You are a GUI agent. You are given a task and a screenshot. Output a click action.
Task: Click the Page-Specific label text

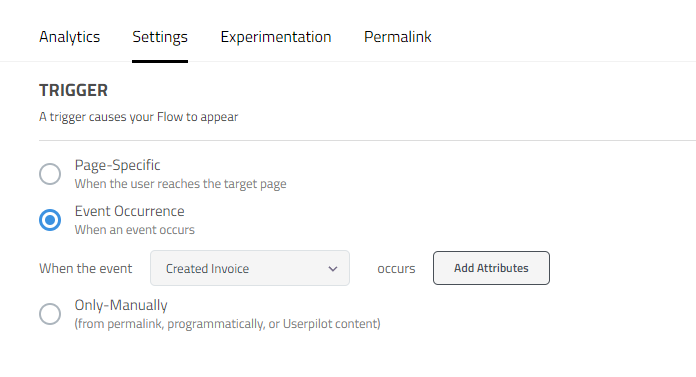[x=118, y=165]
